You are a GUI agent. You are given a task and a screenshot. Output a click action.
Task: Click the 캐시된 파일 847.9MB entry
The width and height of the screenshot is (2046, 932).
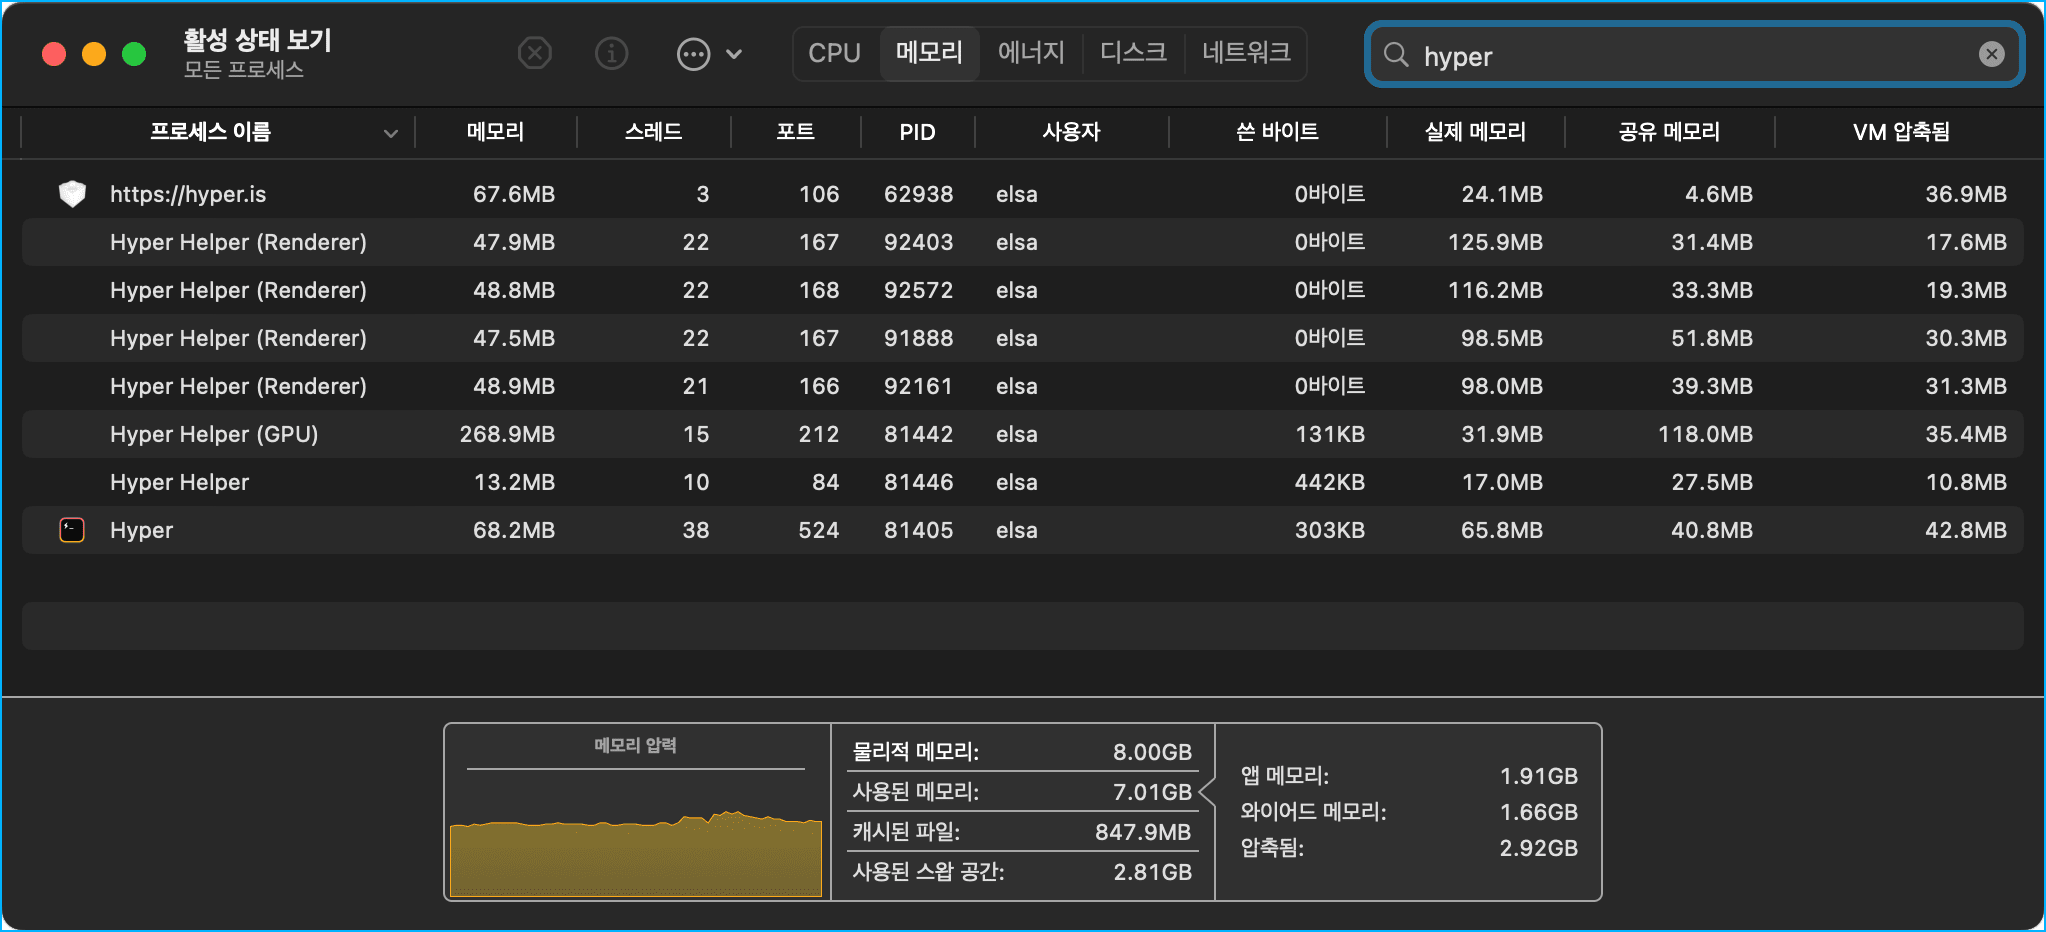pos(1021,832)
